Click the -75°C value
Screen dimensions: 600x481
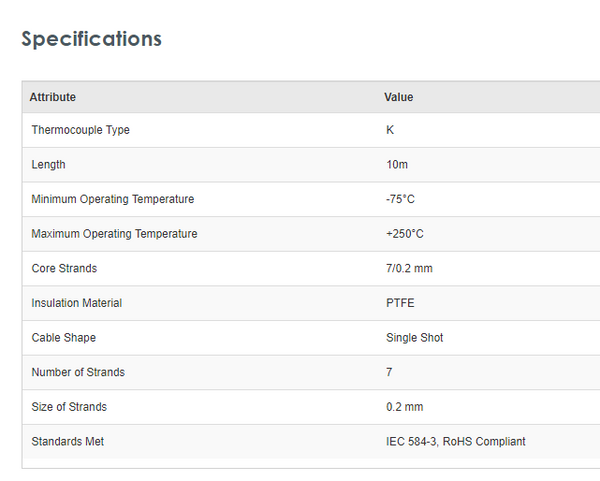click(x=400, y=199)
